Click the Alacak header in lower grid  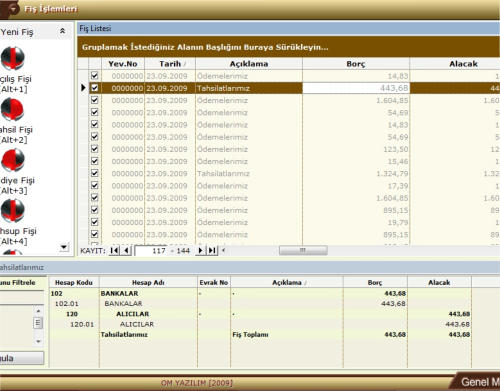click(x=439, y=283)
